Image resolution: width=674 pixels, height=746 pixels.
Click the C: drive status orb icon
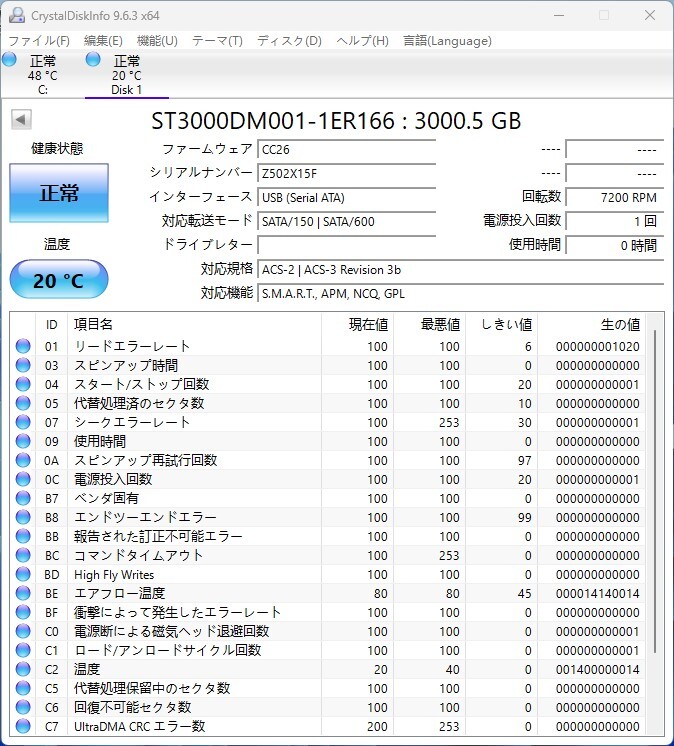pyautogui.click(x=9, y=60)
